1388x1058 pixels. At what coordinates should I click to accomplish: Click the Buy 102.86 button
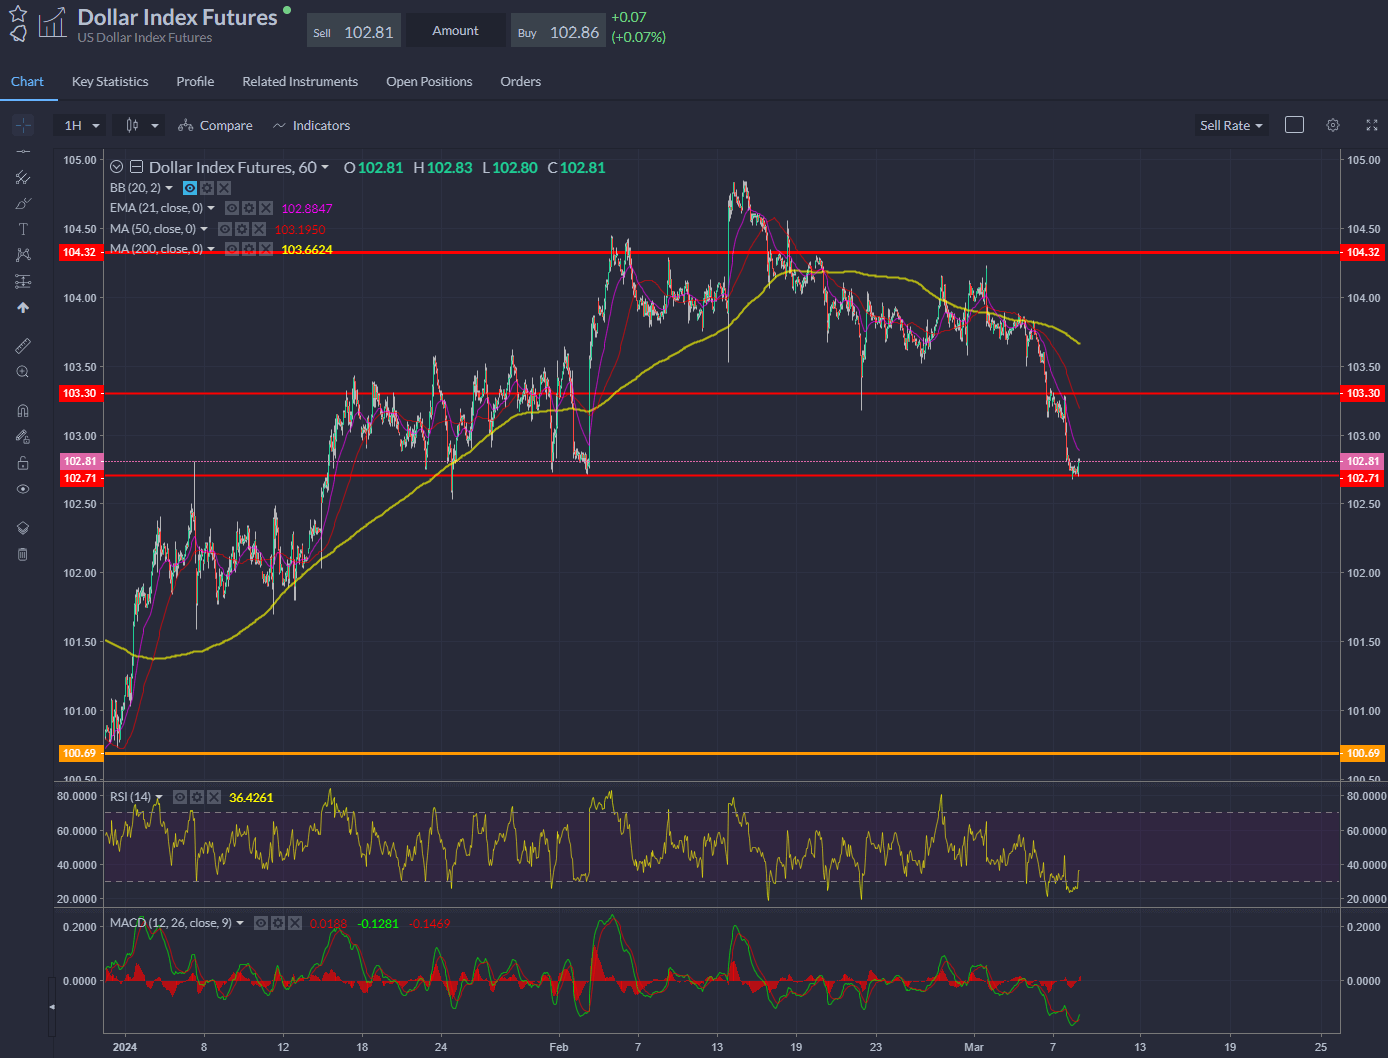(x=558, y=30)
